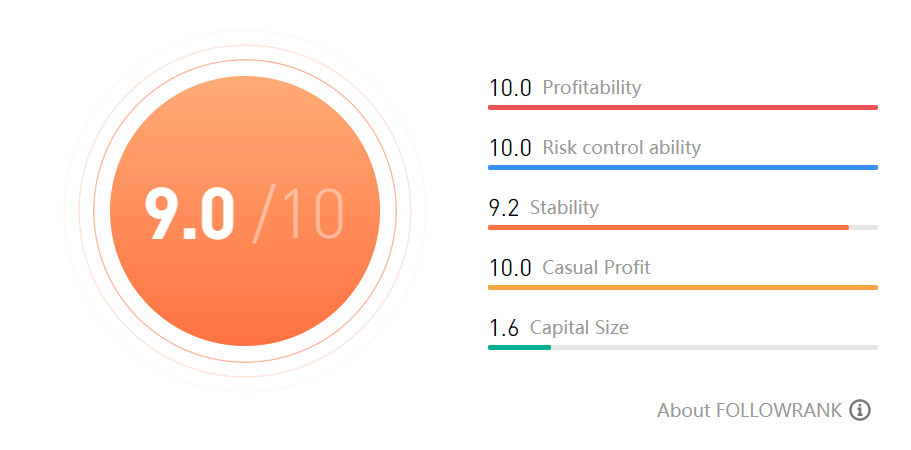Image resolution: width=911 pixels, height=450 pixels.
Task: Click the orange Stability progress bar
Action: [668, 227]
